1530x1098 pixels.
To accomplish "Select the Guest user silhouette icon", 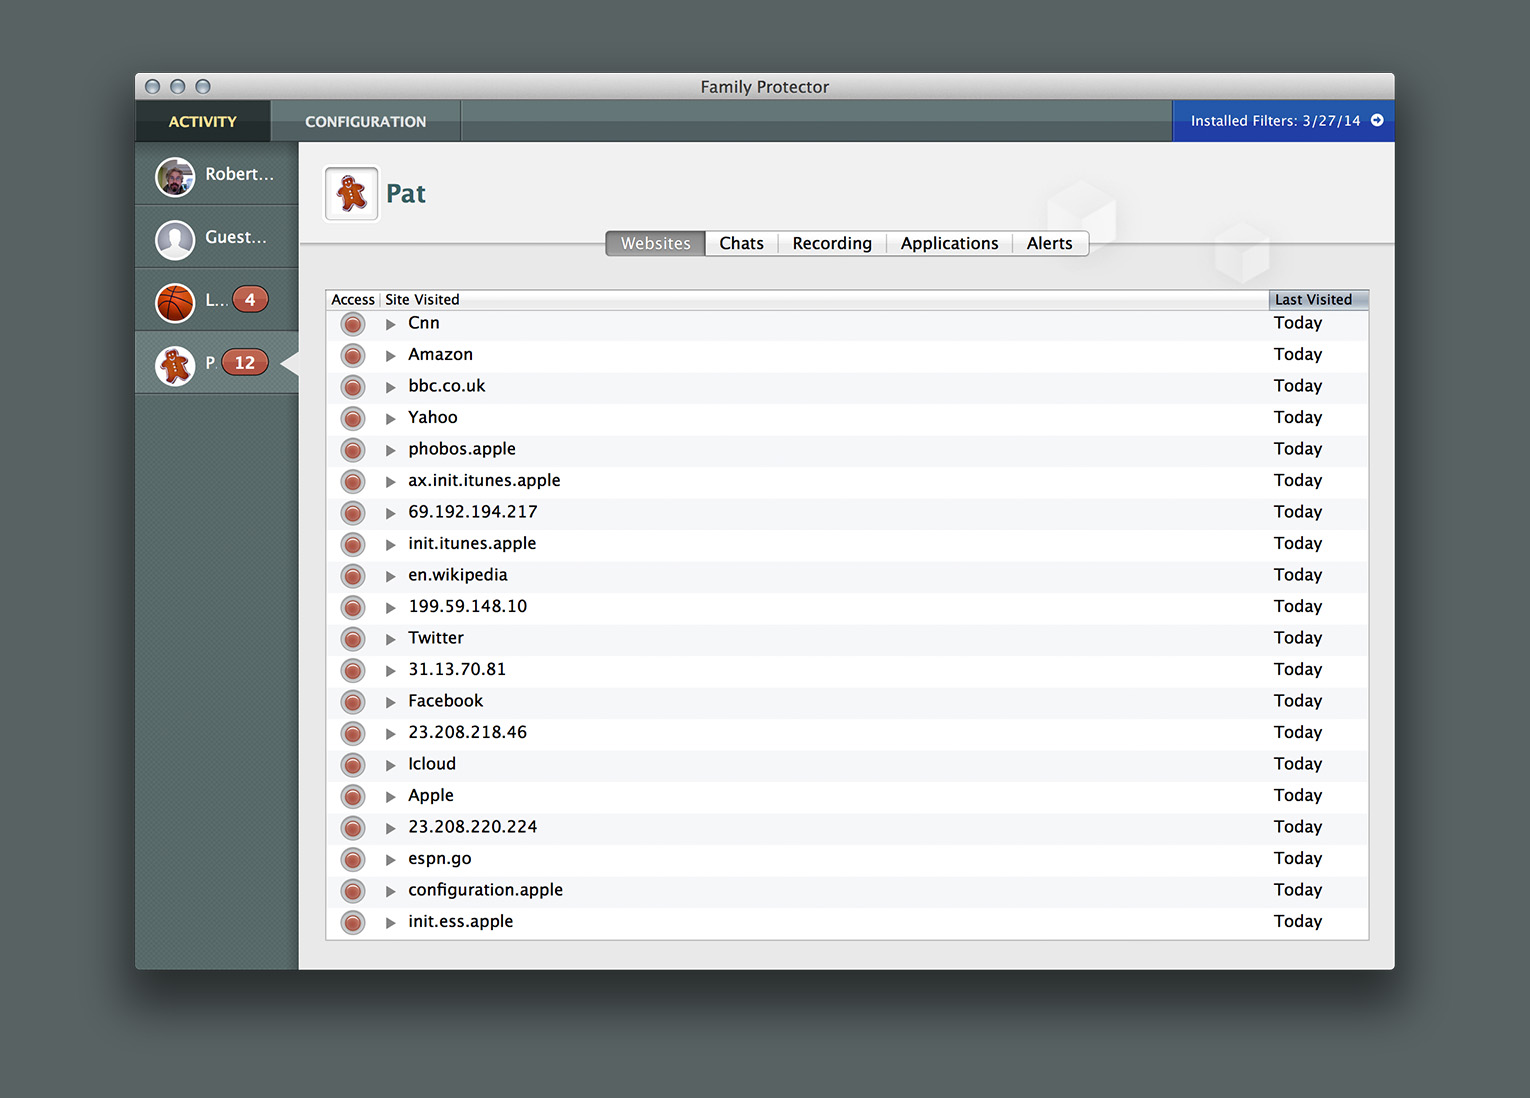I will tap(175, 240).
